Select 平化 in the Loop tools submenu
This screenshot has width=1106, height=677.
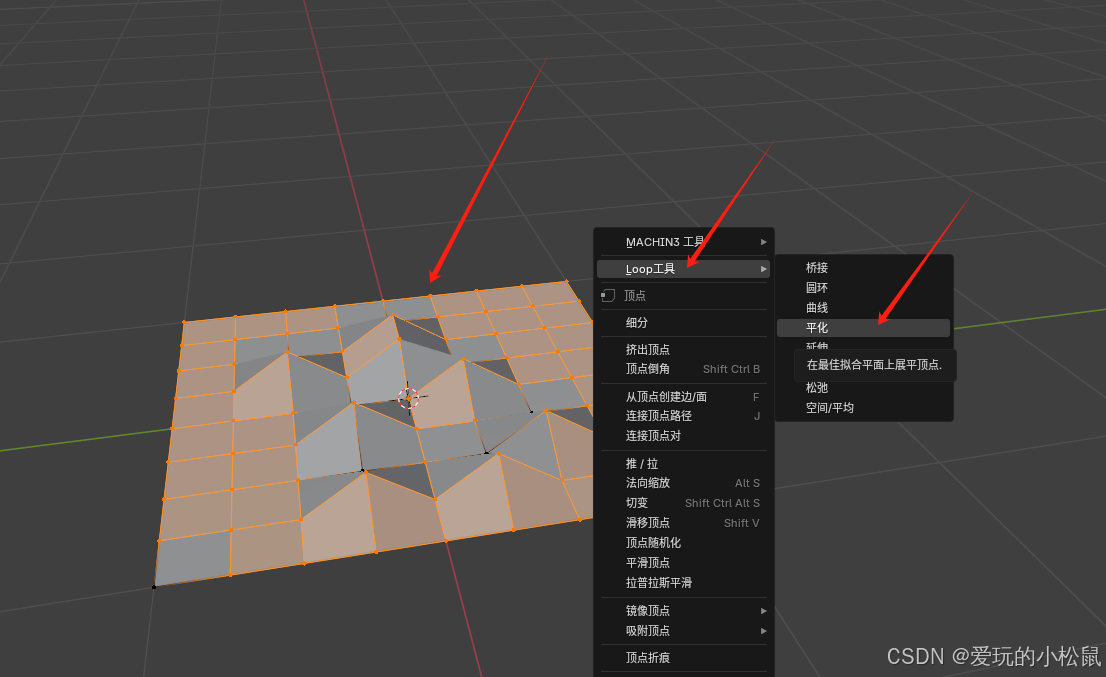[863, 328]
